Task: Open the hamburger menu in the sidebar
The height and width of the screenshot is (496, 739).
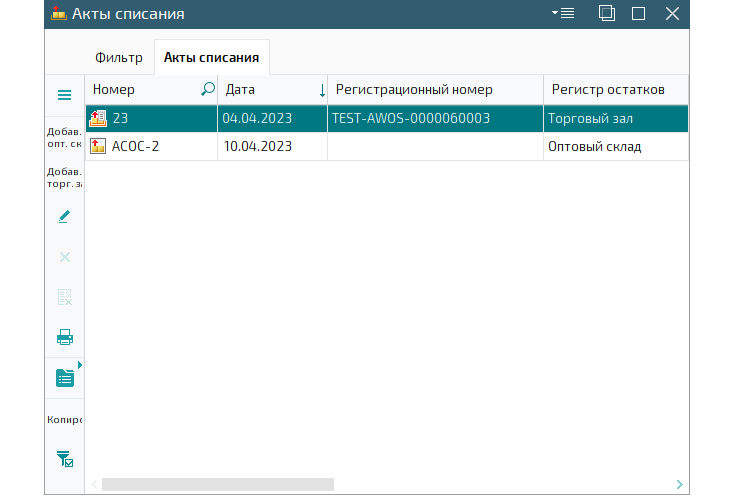Action: [x=64, y=95]
